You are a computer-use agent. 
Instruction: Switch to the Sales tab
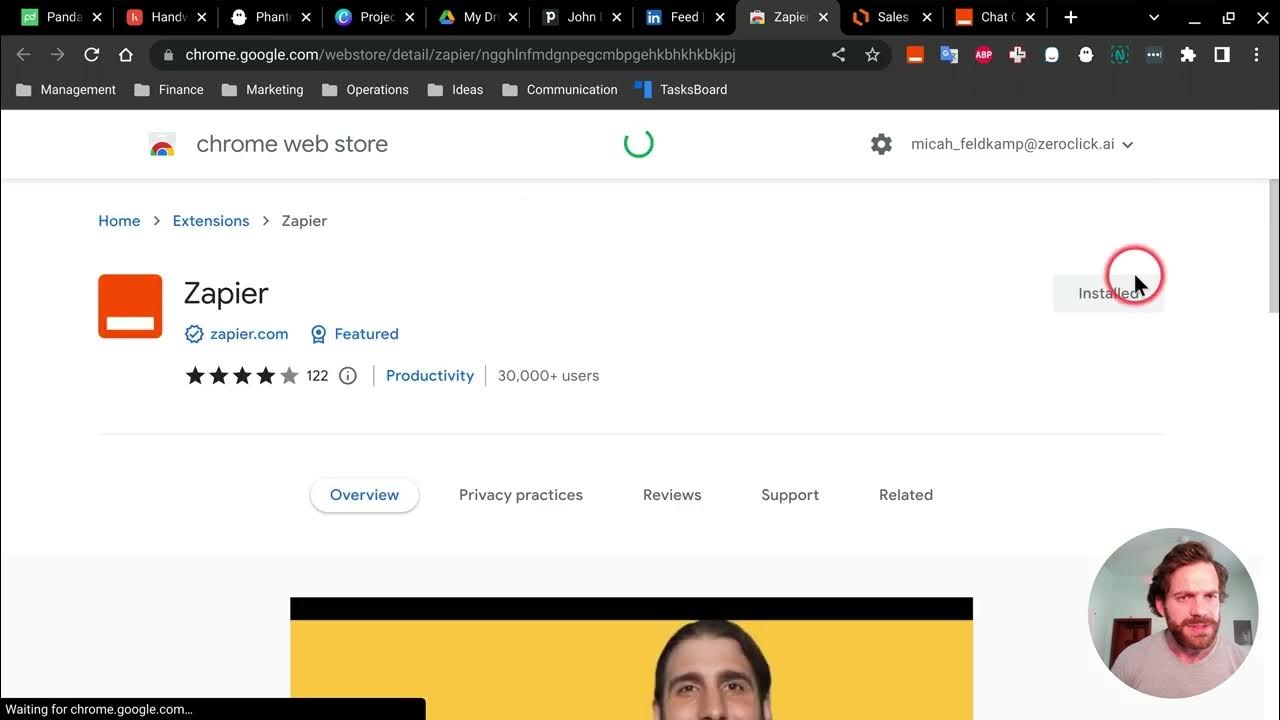pos(892,17)
